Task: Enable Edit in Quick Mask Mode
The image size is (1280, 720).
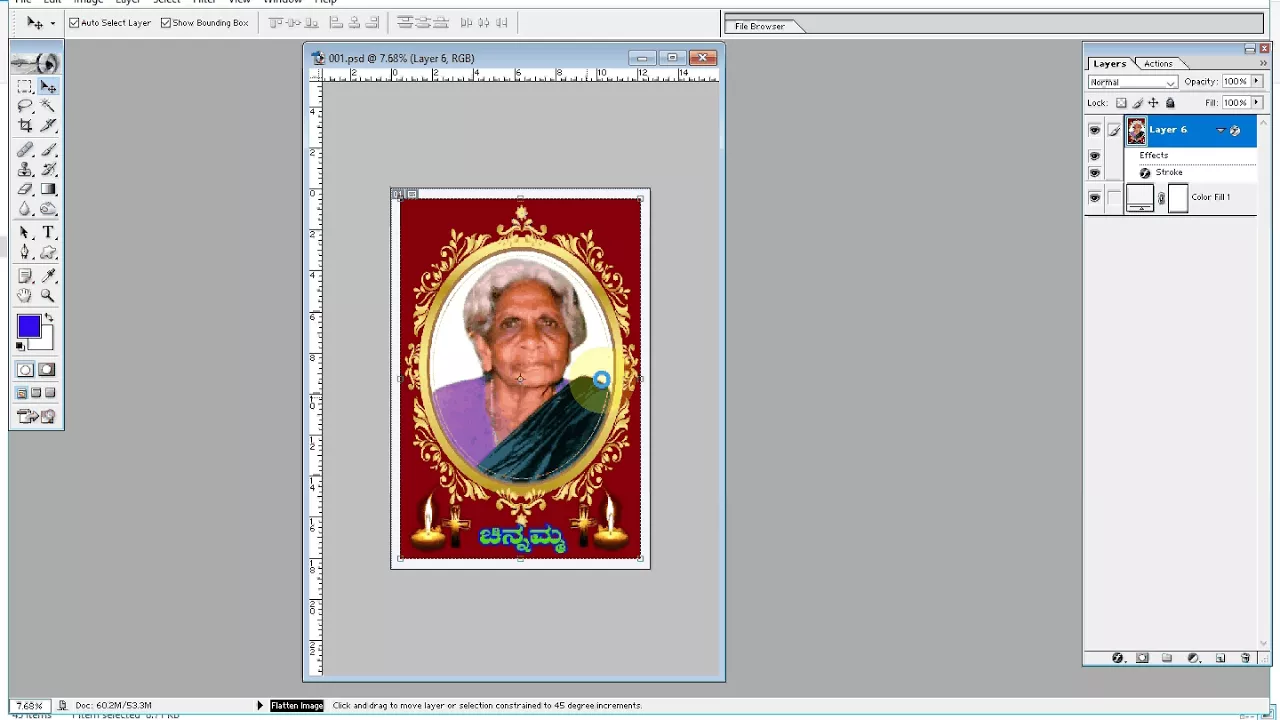Action: 47,370
